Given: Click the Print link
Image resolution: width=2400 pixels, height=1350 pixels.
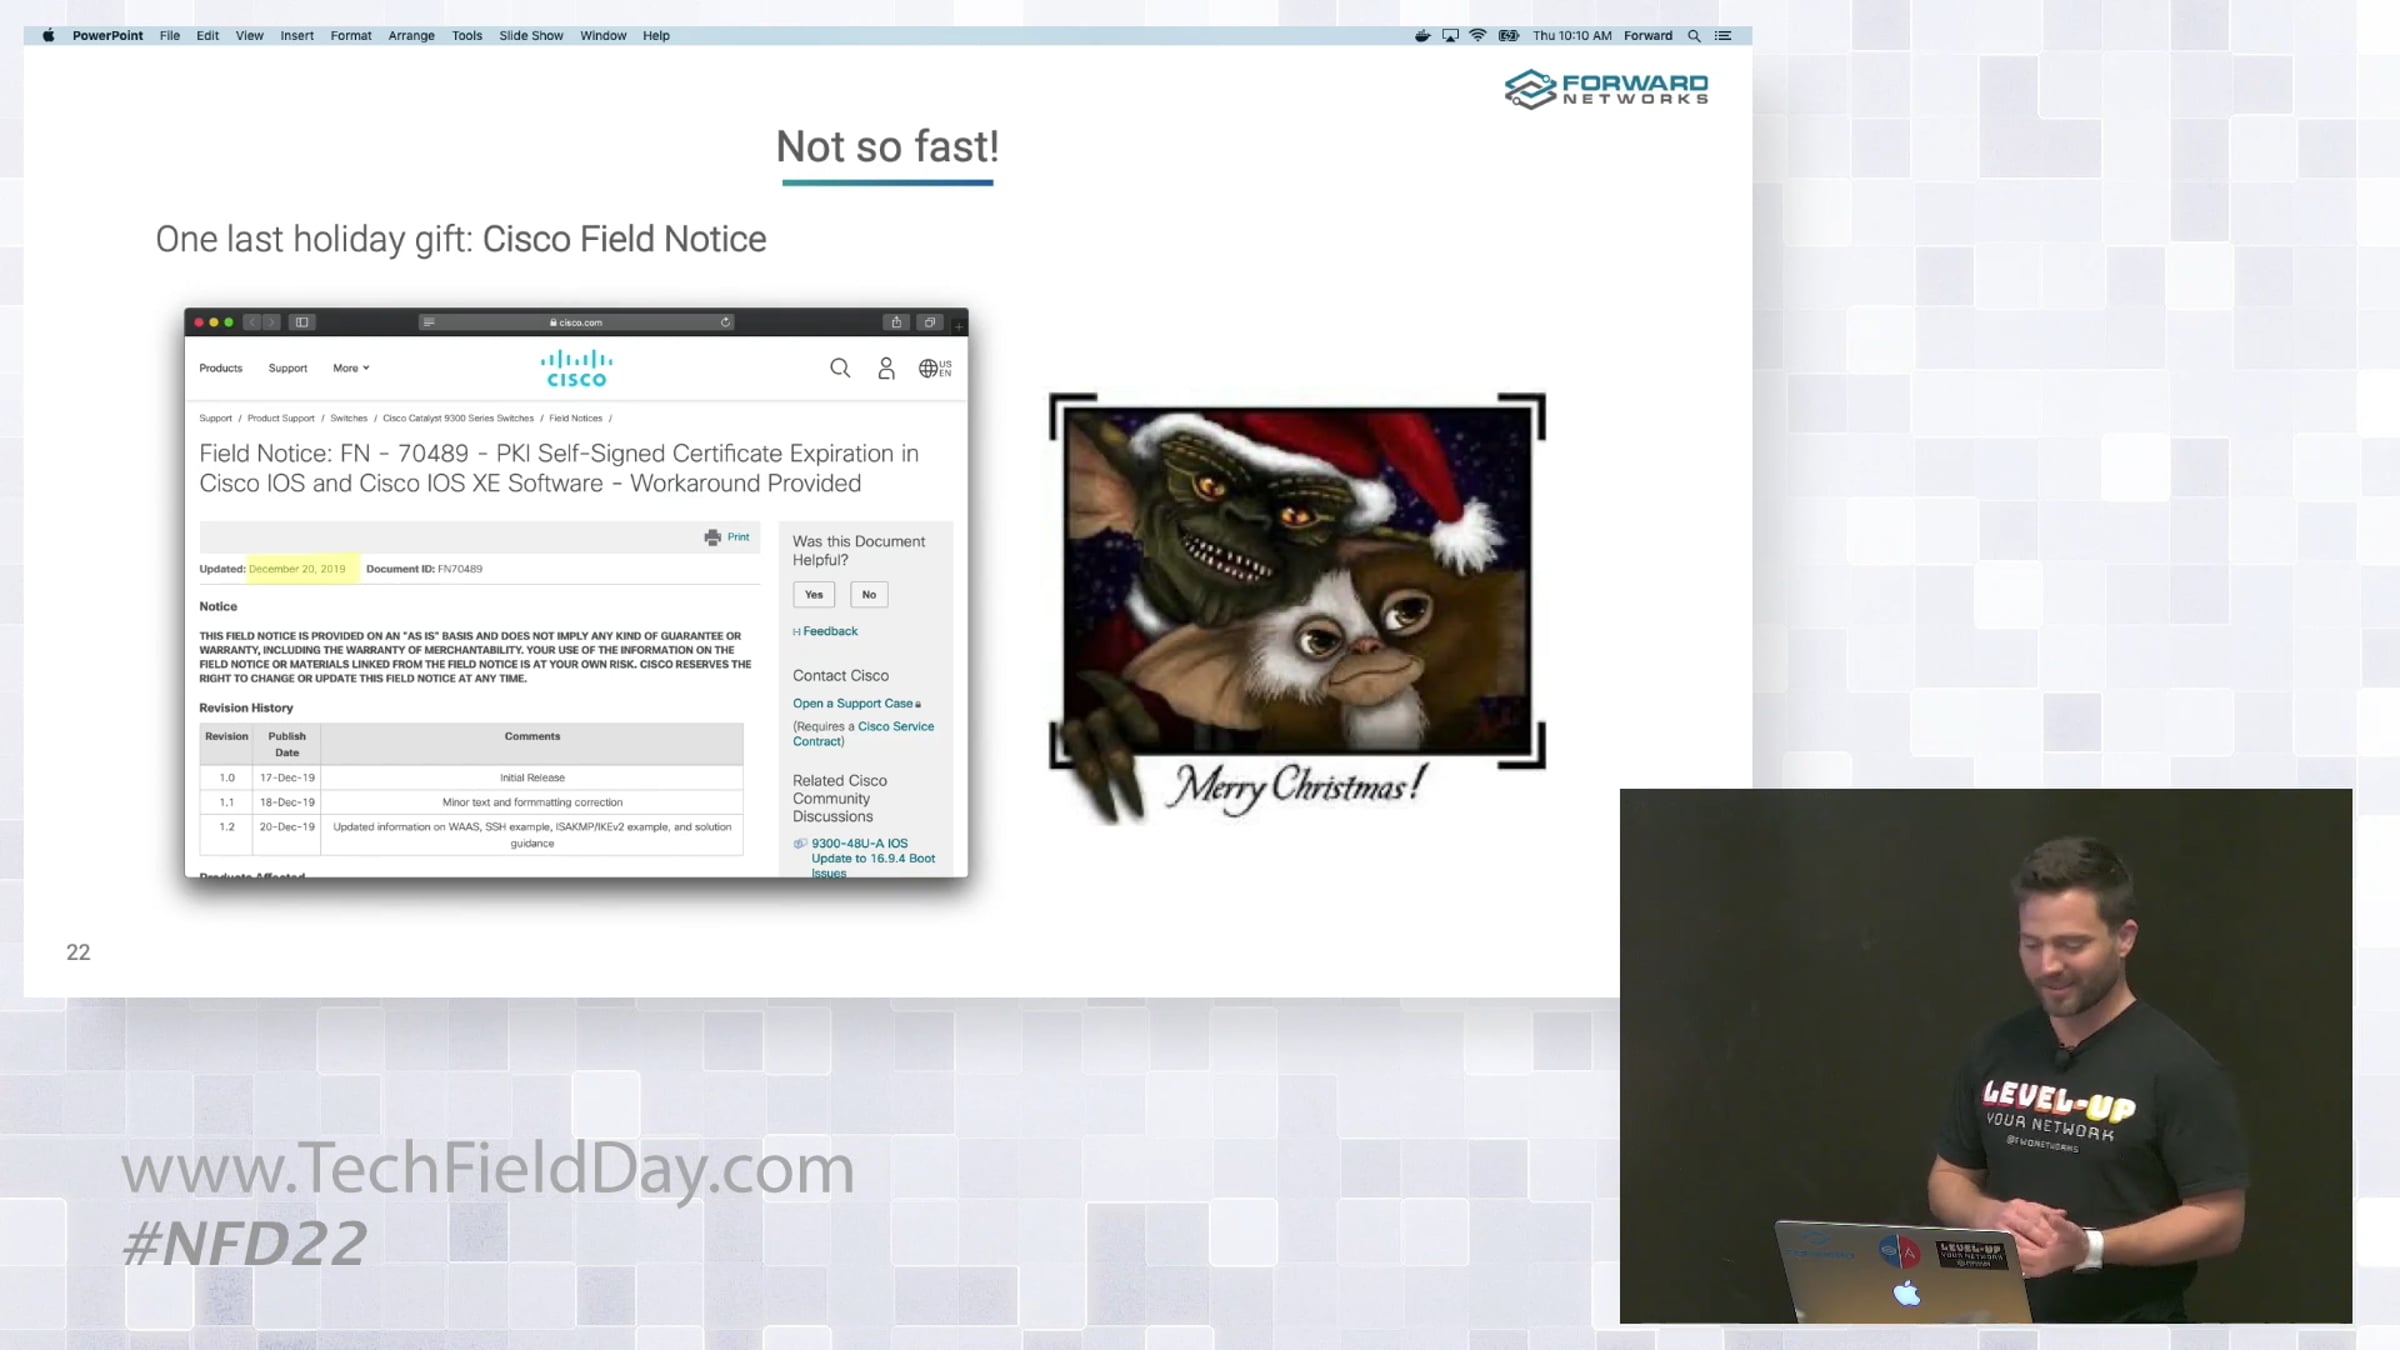Looking at the screenshot, I should click(x=737, y=537).
